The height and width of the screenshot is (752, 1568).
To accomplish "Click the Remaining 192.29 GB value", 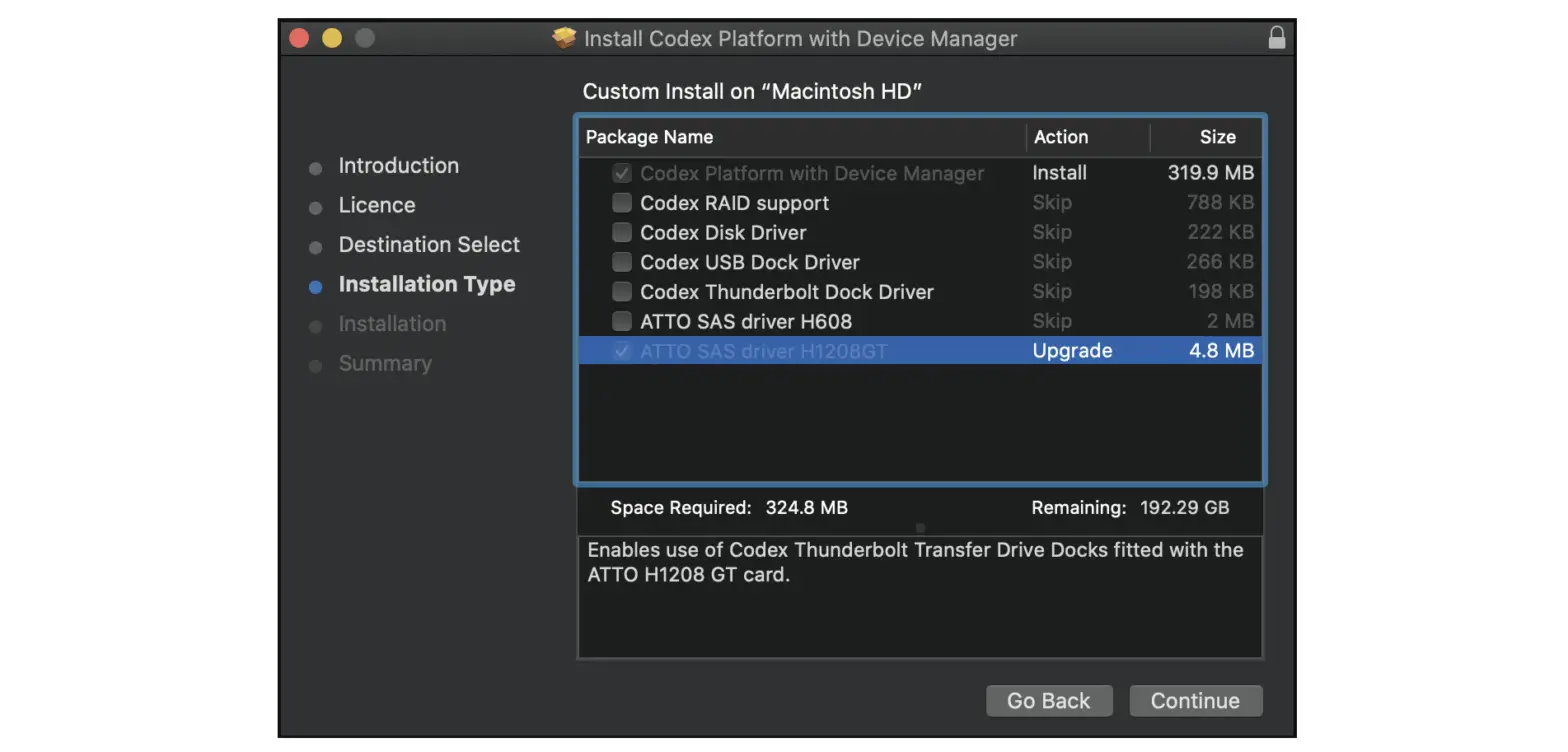I will pos(1184,508).
